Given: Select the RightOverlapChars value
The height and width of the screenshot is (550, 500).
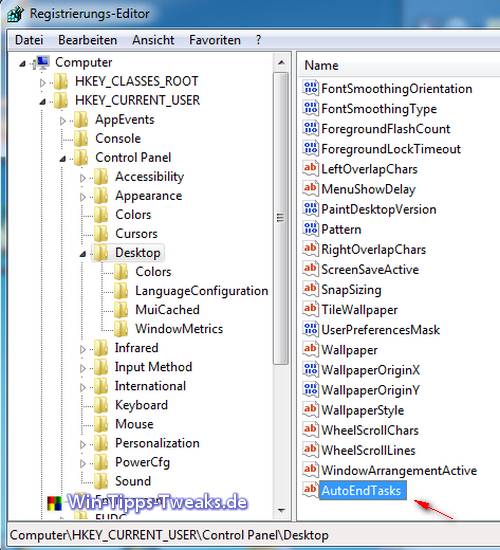Looking at the screenshot, I should point(373,249).
